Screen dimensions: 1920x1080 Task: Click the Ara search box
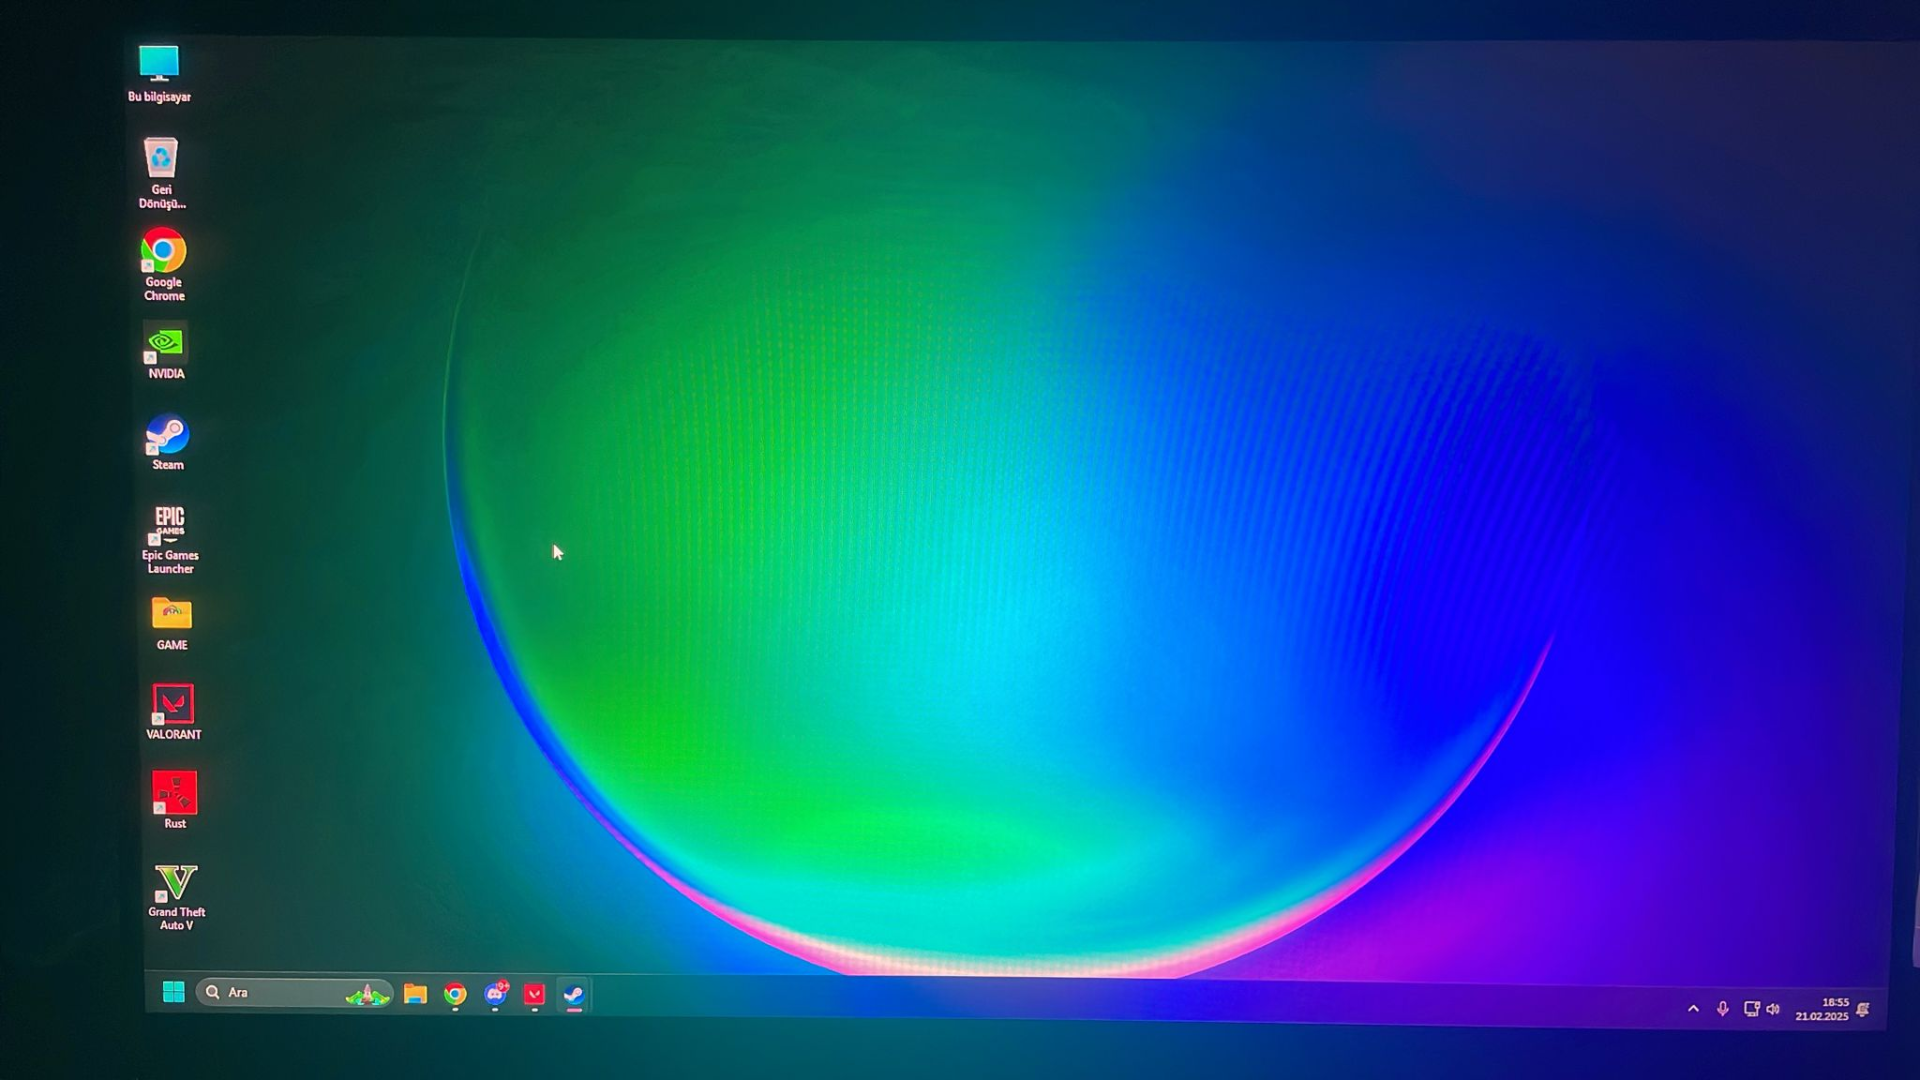[x=280, y=992]
